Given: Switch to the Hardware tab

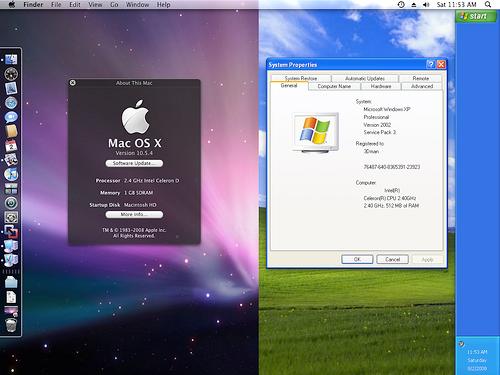Looking at the screenshot, I should pyautogui.click(x=381, y=86).
